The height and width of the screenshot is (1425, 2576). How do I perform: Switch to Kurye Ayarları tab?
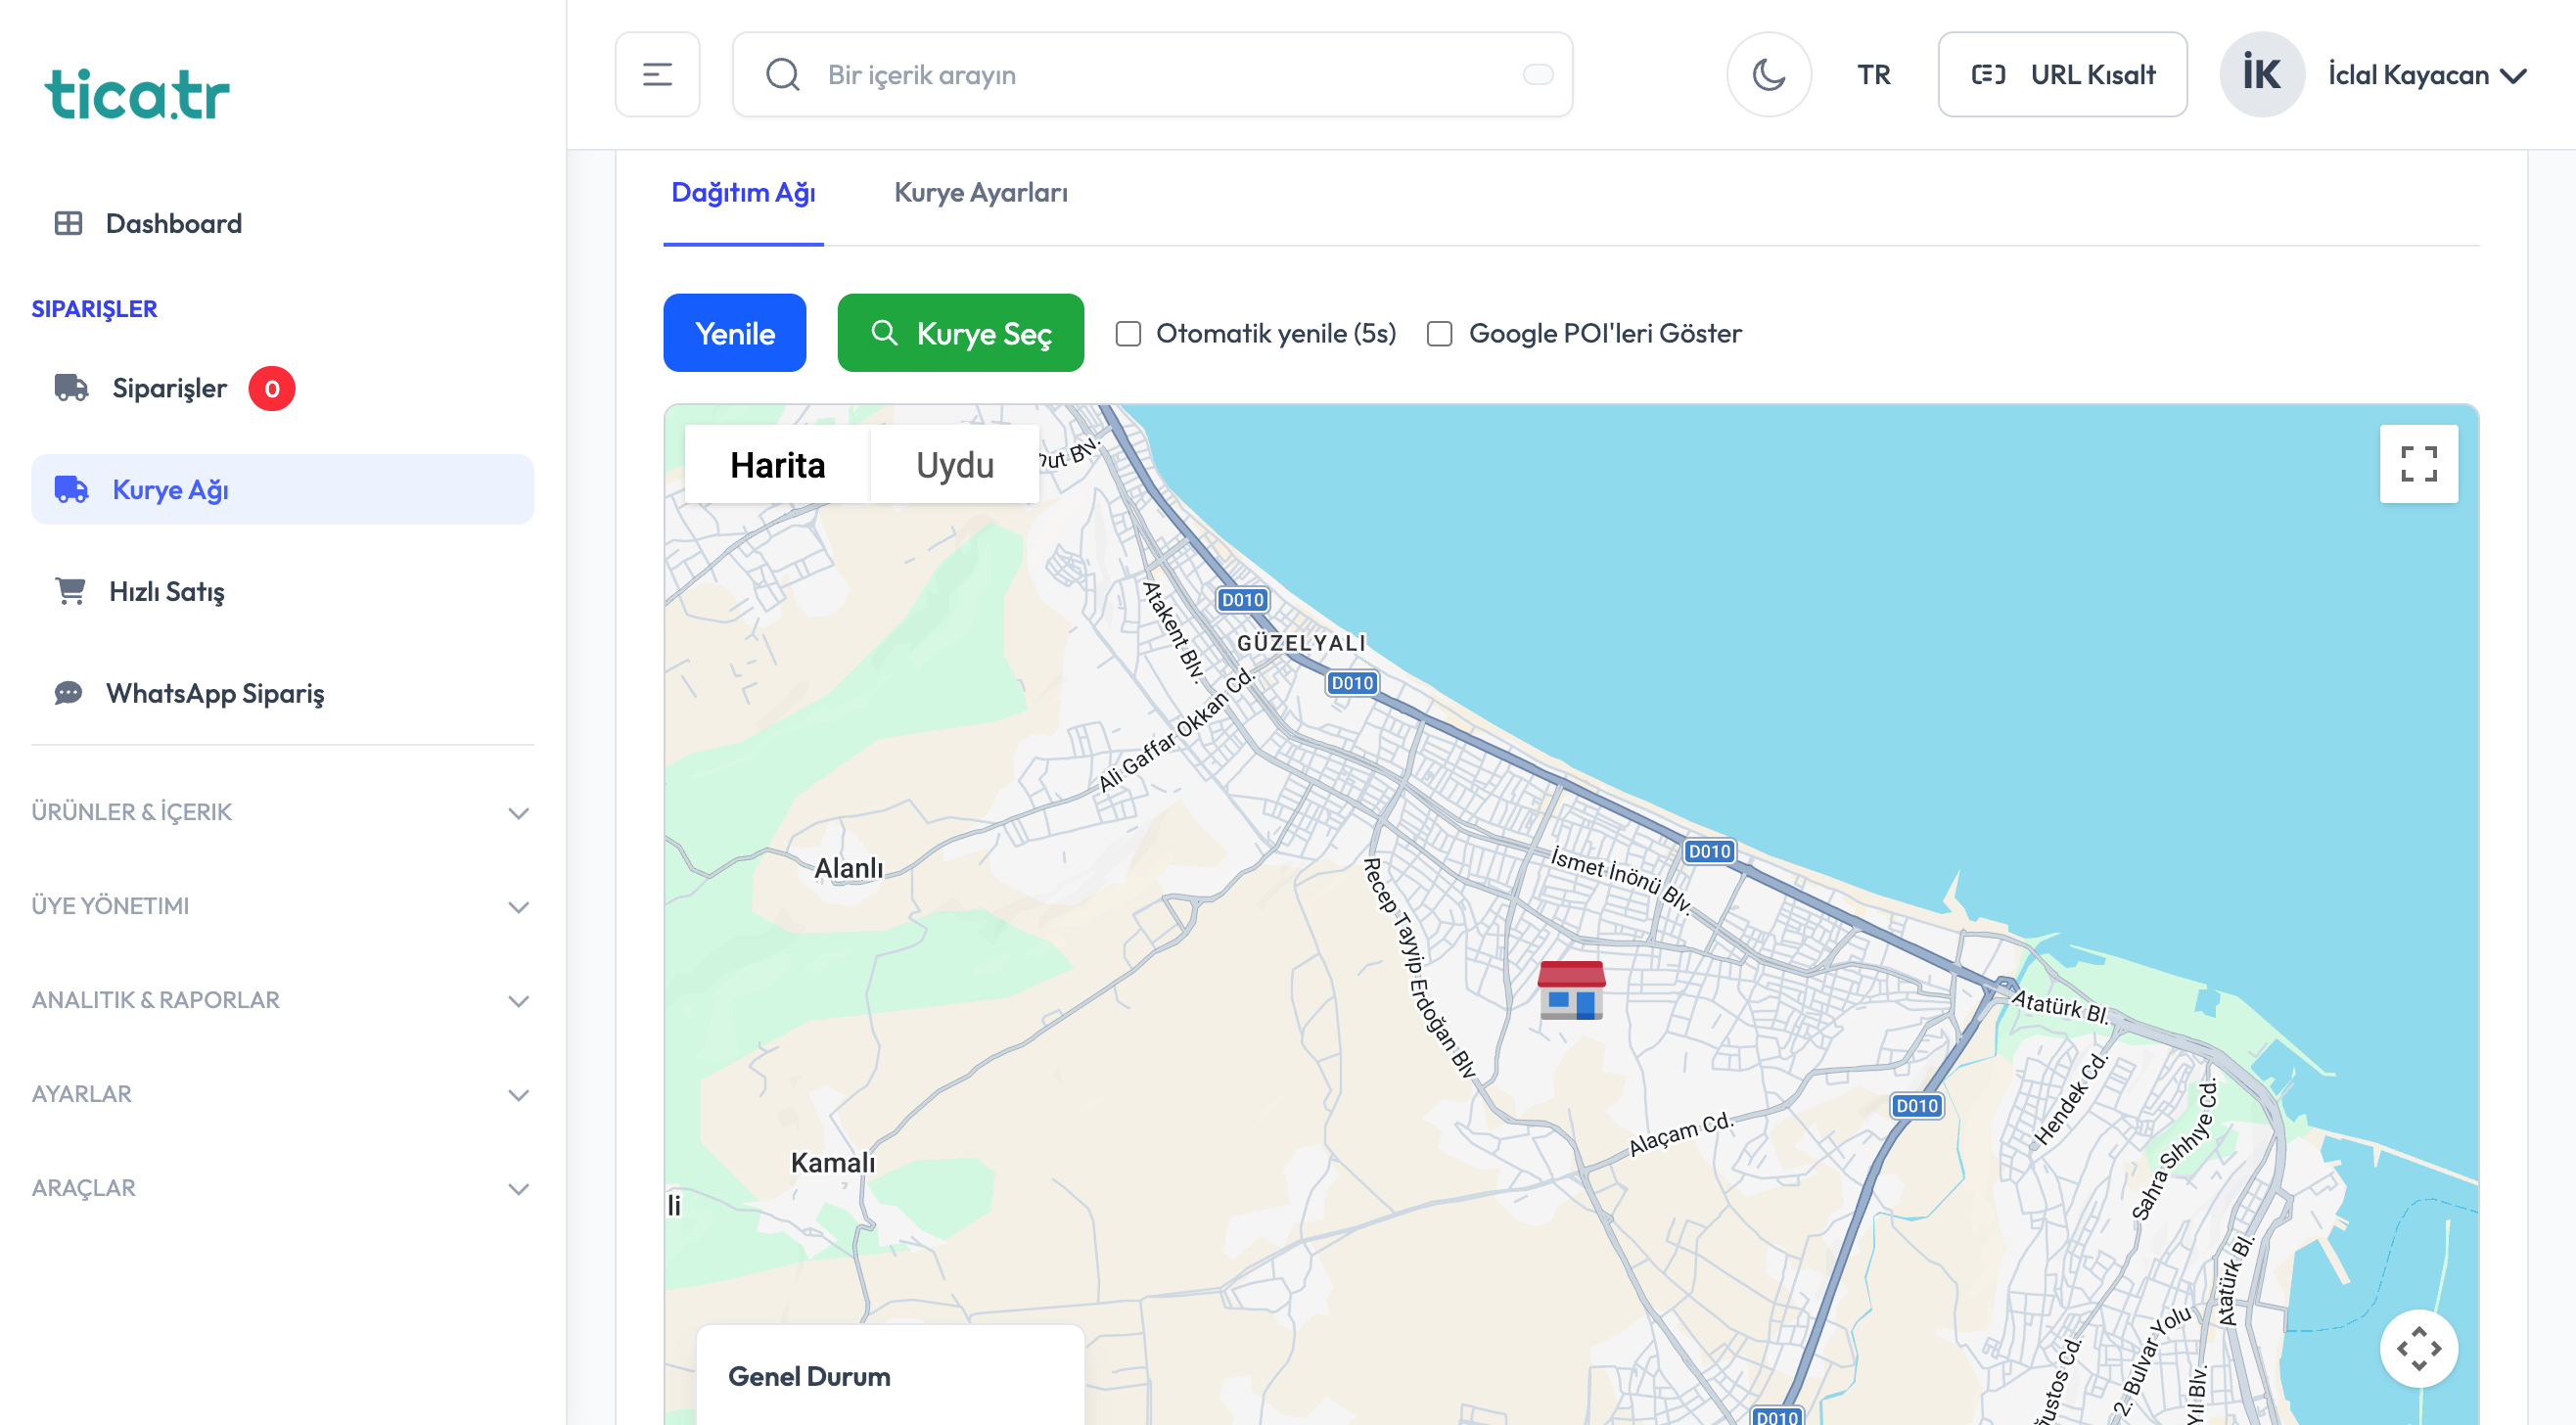coord(980,192)
